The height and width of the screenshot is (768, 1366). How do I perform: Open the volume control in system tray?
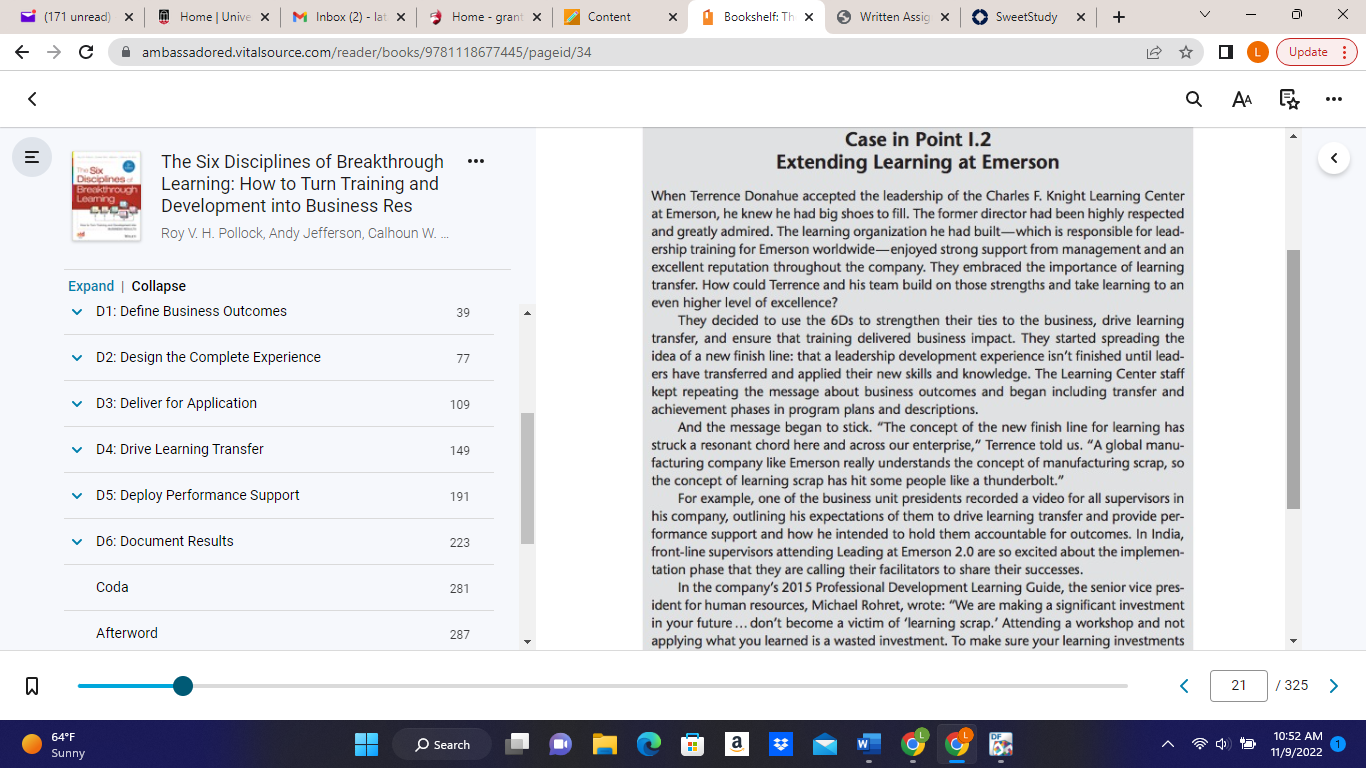point(1222,744)
